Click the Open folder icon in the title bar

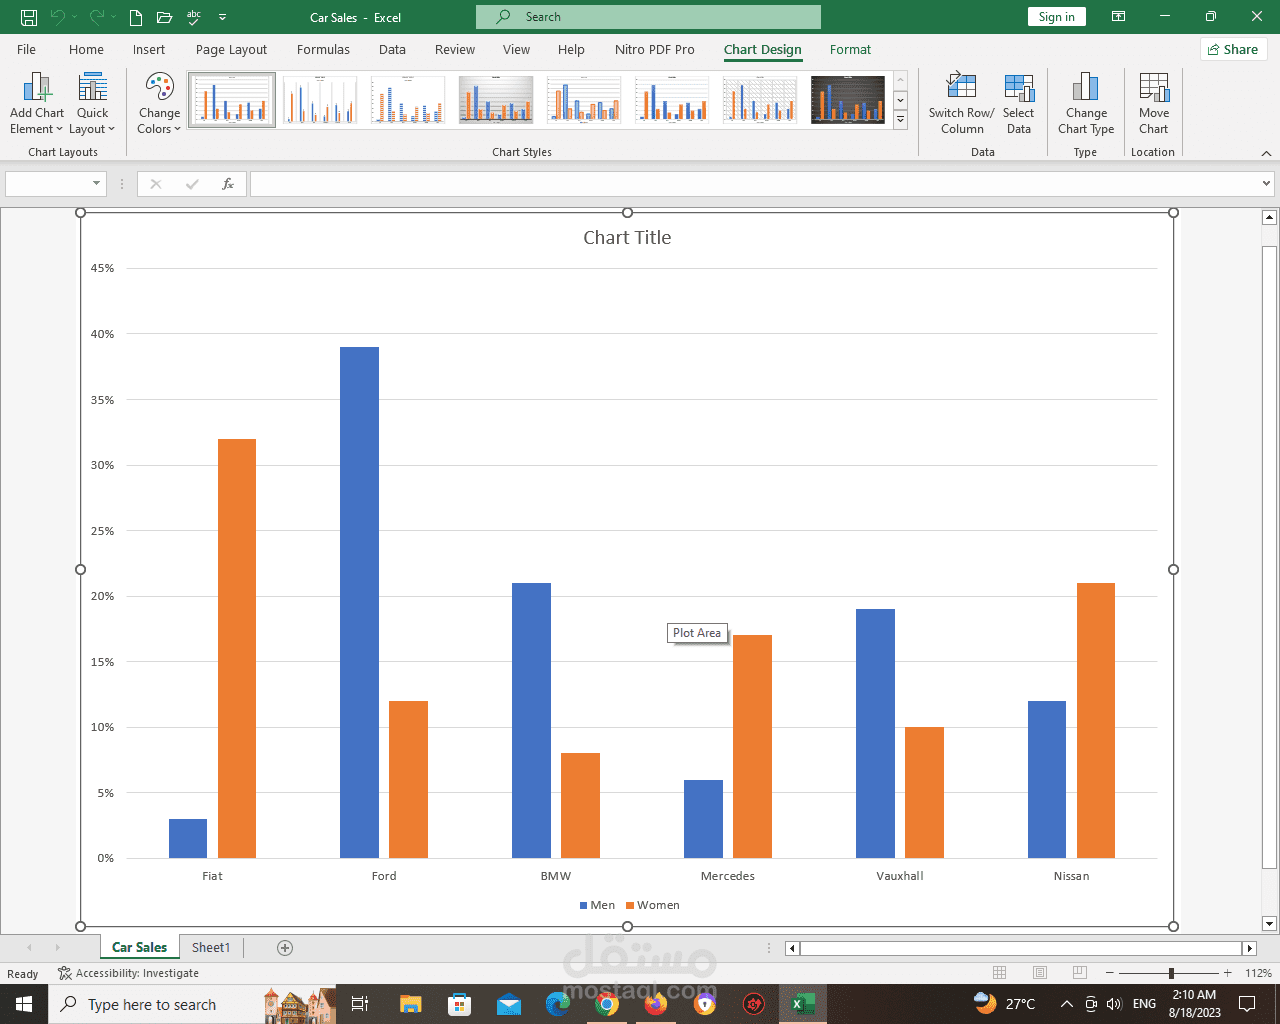point(165,17)
